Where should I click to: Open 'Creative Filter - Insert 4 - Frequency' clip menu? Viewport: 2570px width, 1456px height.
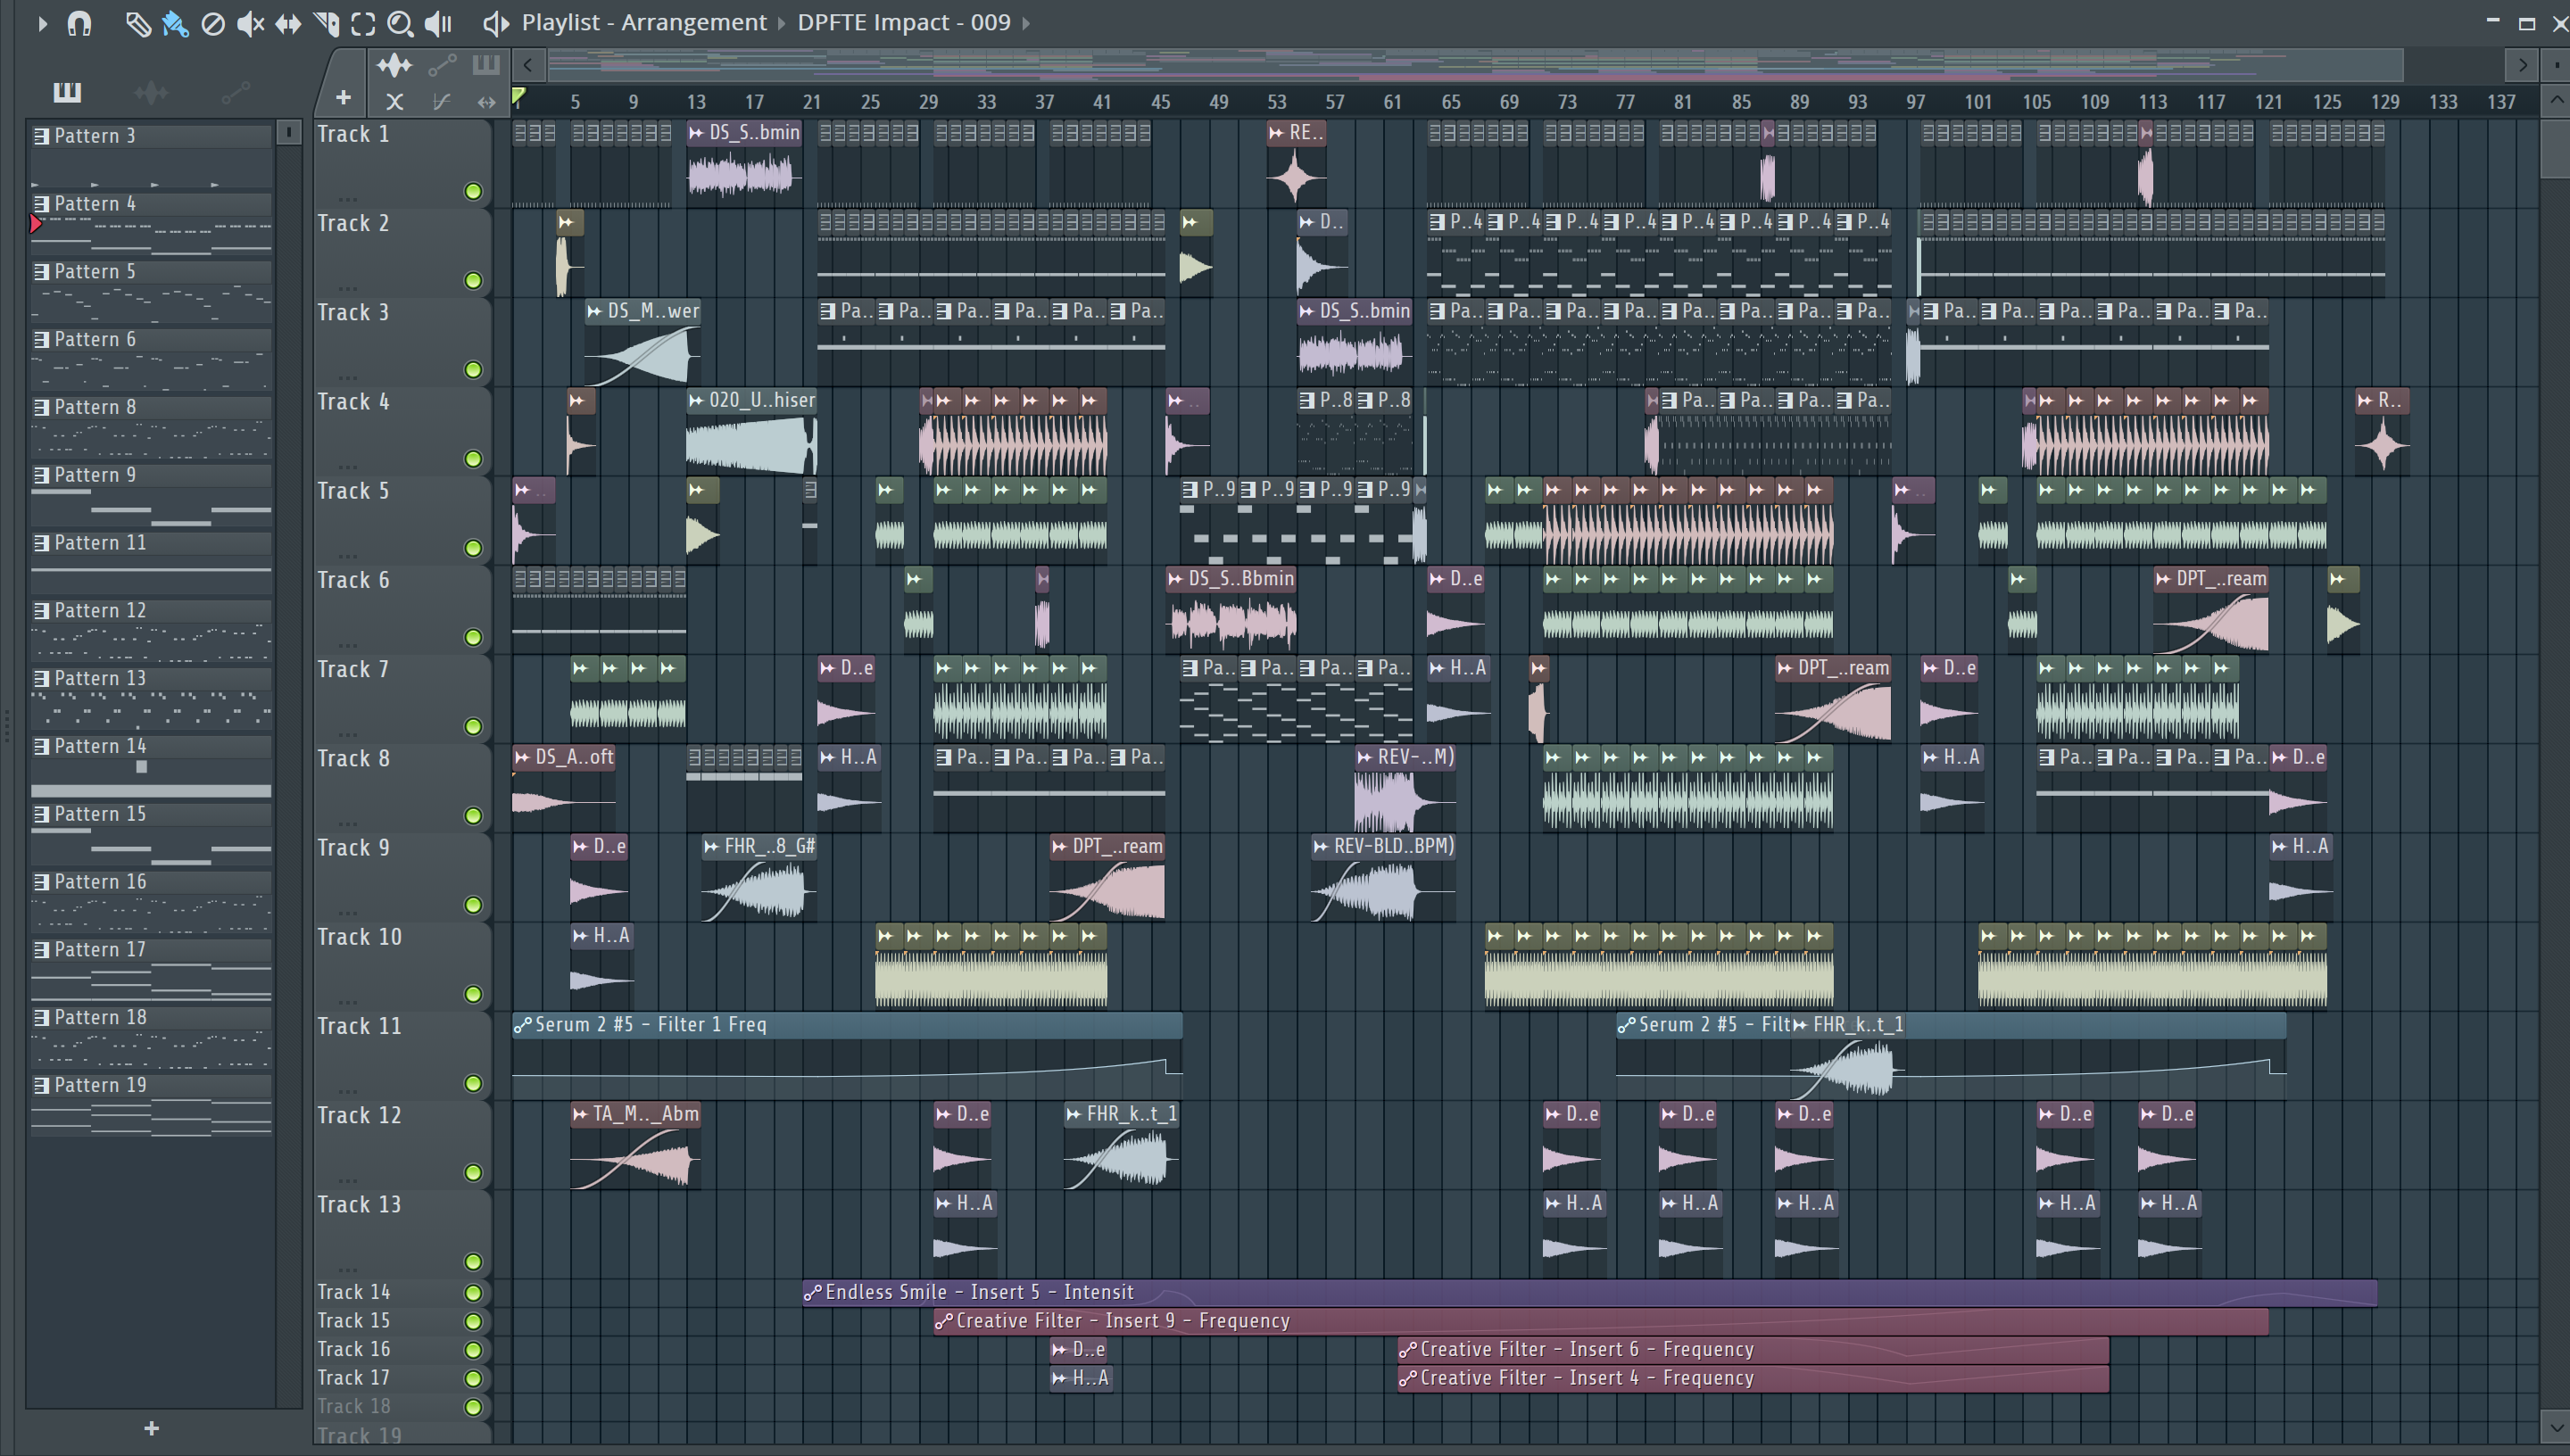[x=1408, y=1378]
